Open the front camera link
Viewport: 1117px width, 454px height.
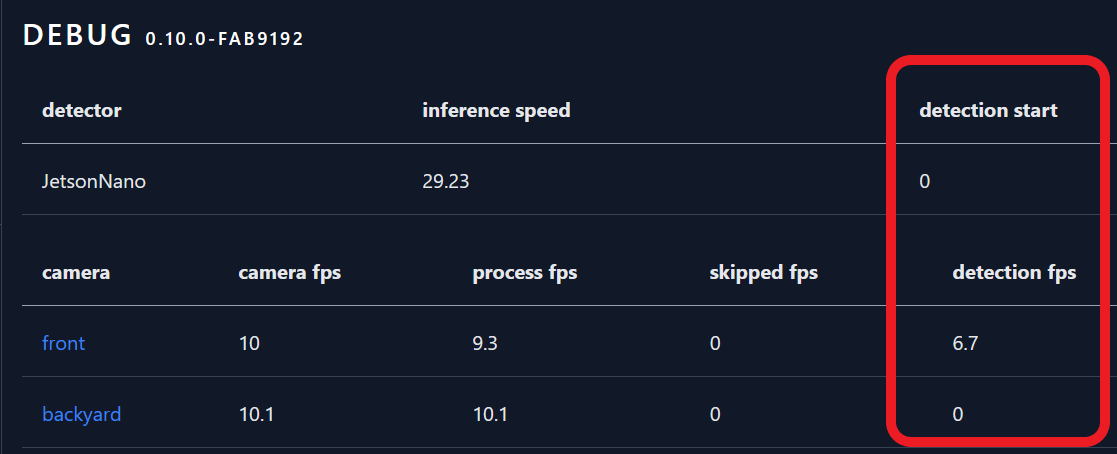point(63,344)
